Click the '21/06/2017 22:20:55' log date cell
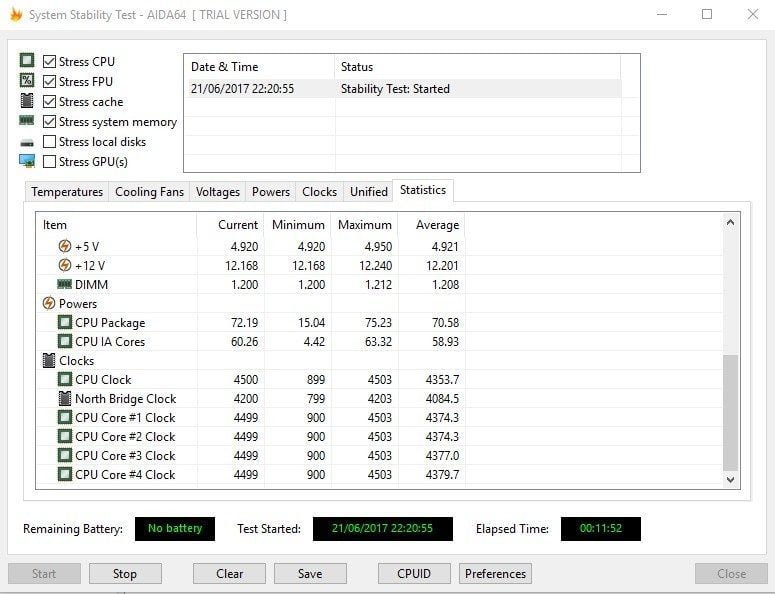 click(x=242, y=89)
